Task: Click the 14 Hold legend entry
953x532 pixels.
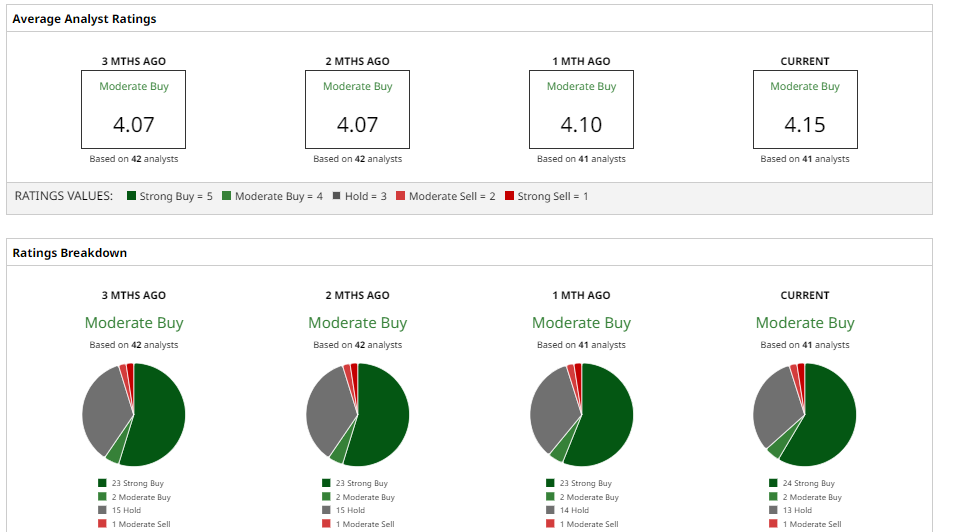Action: (x=573, y=510)
